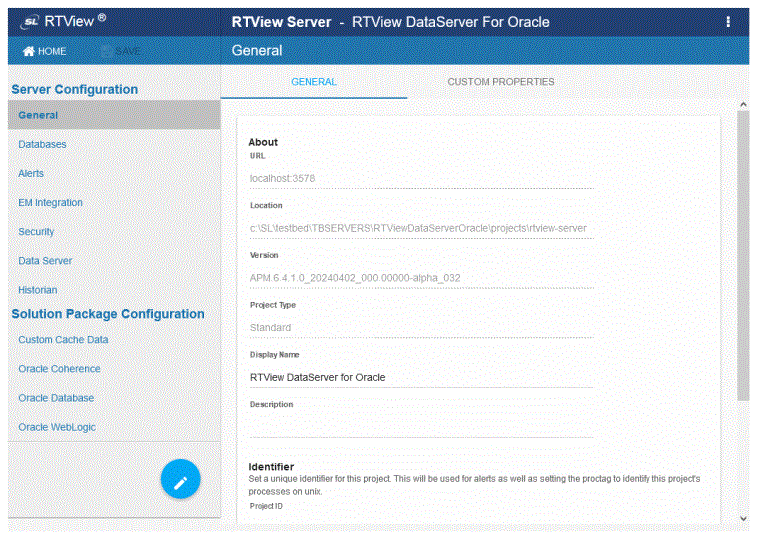Click the Description text field
The height and width of the screenshot is (540, 758).
[420, 426]
